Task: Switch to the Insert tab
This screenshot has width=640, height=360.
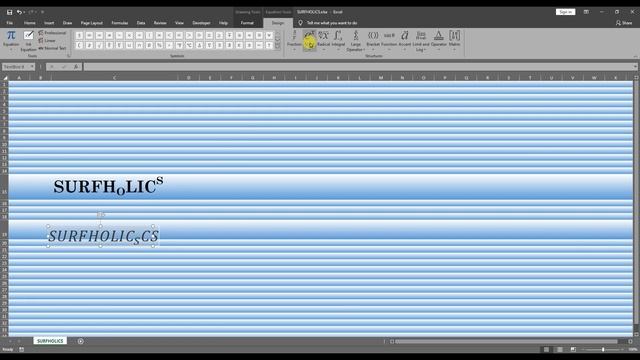Action: 49,23
